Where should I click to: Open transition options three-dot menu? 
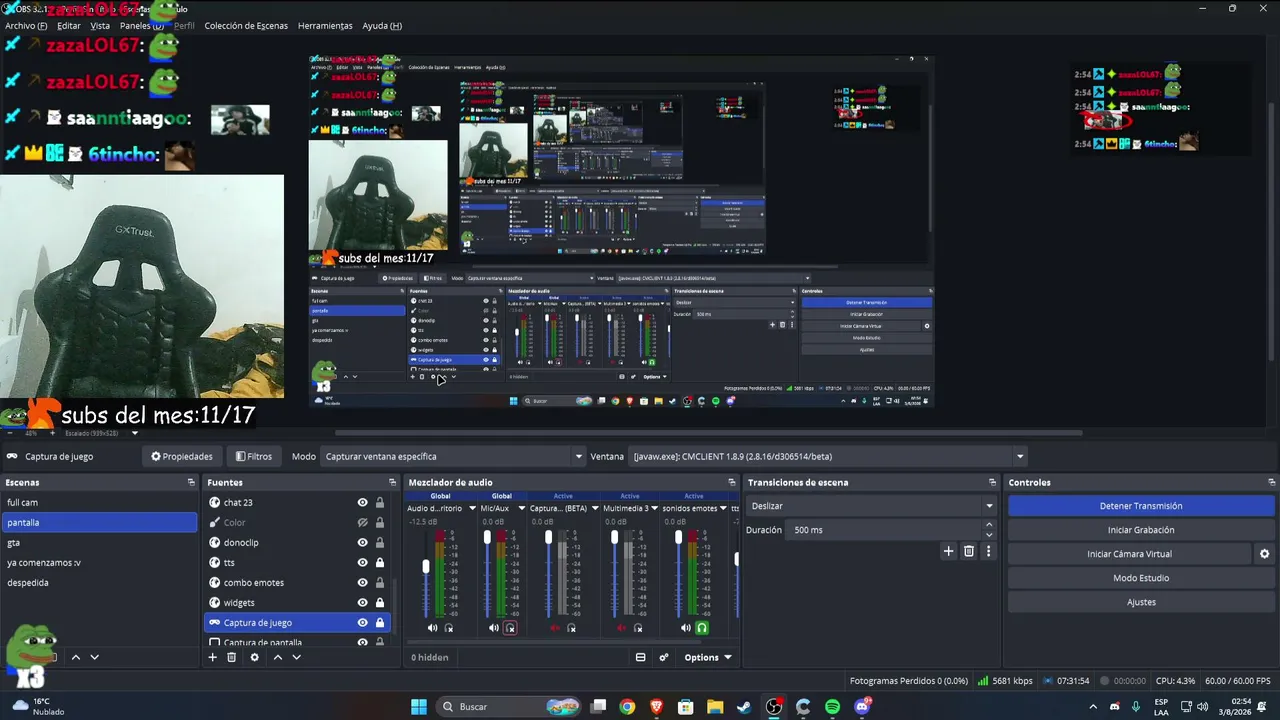pyautogui.click(x=988, y=551)
